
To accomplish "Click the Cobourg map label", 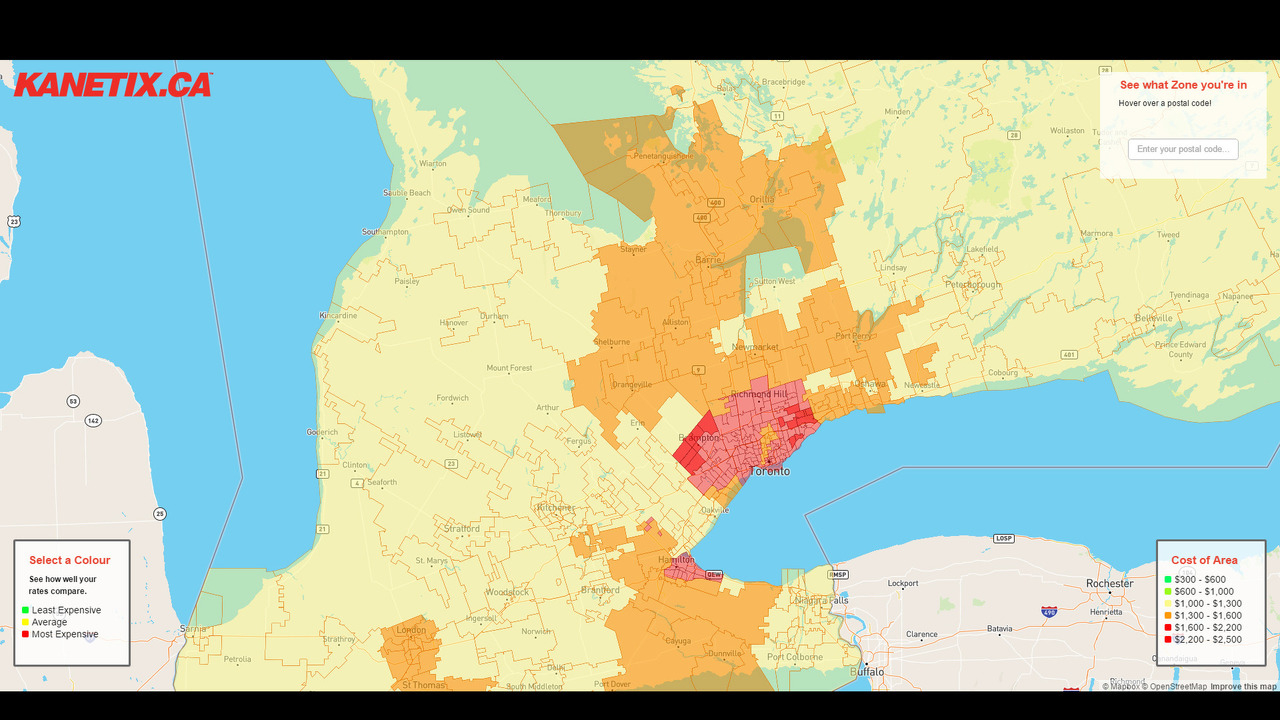I will (x=1002, y=374).
